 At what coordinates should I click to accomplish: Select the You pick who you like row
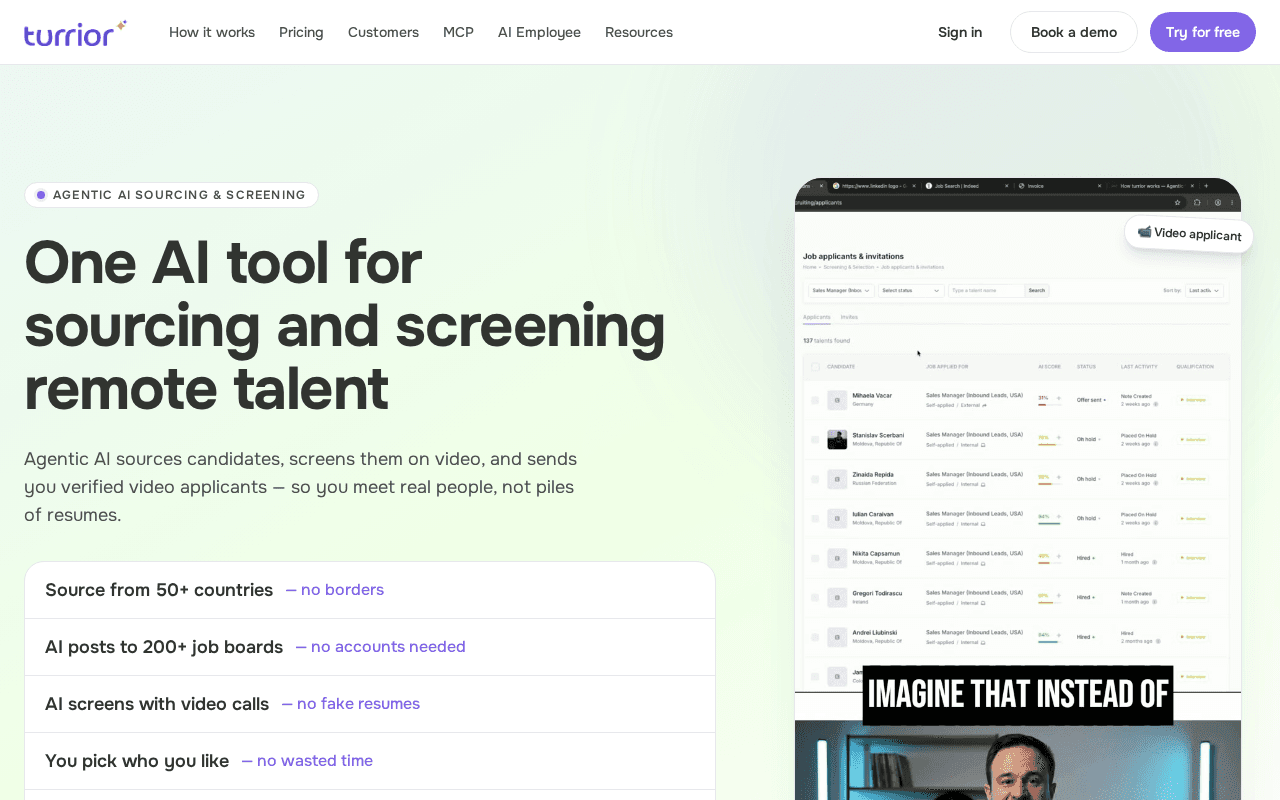coord(370,761)
